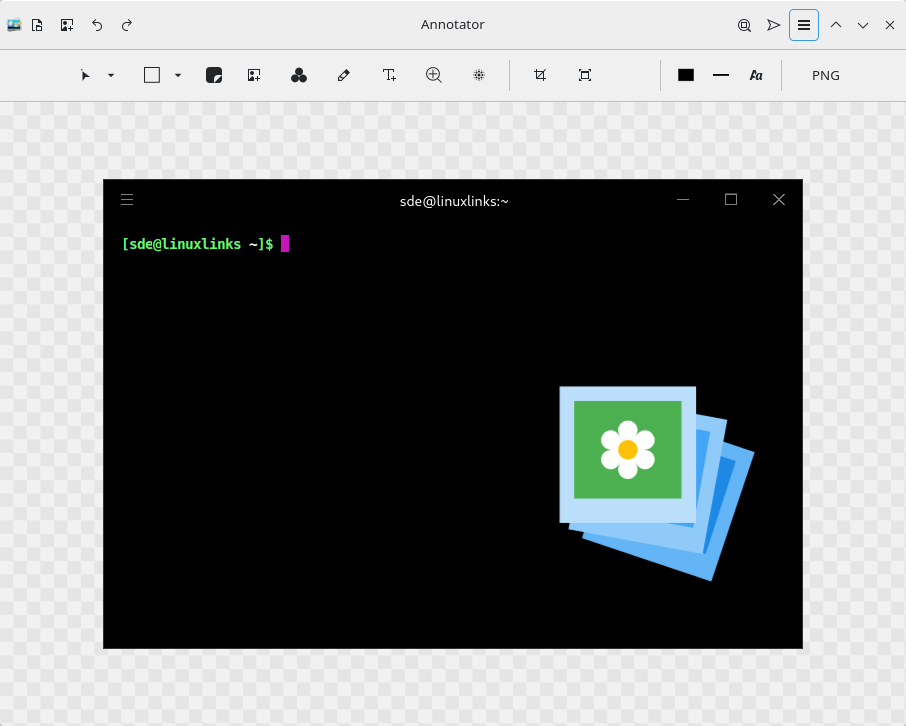Activate the pixelate tool

(x=479, y=75)
